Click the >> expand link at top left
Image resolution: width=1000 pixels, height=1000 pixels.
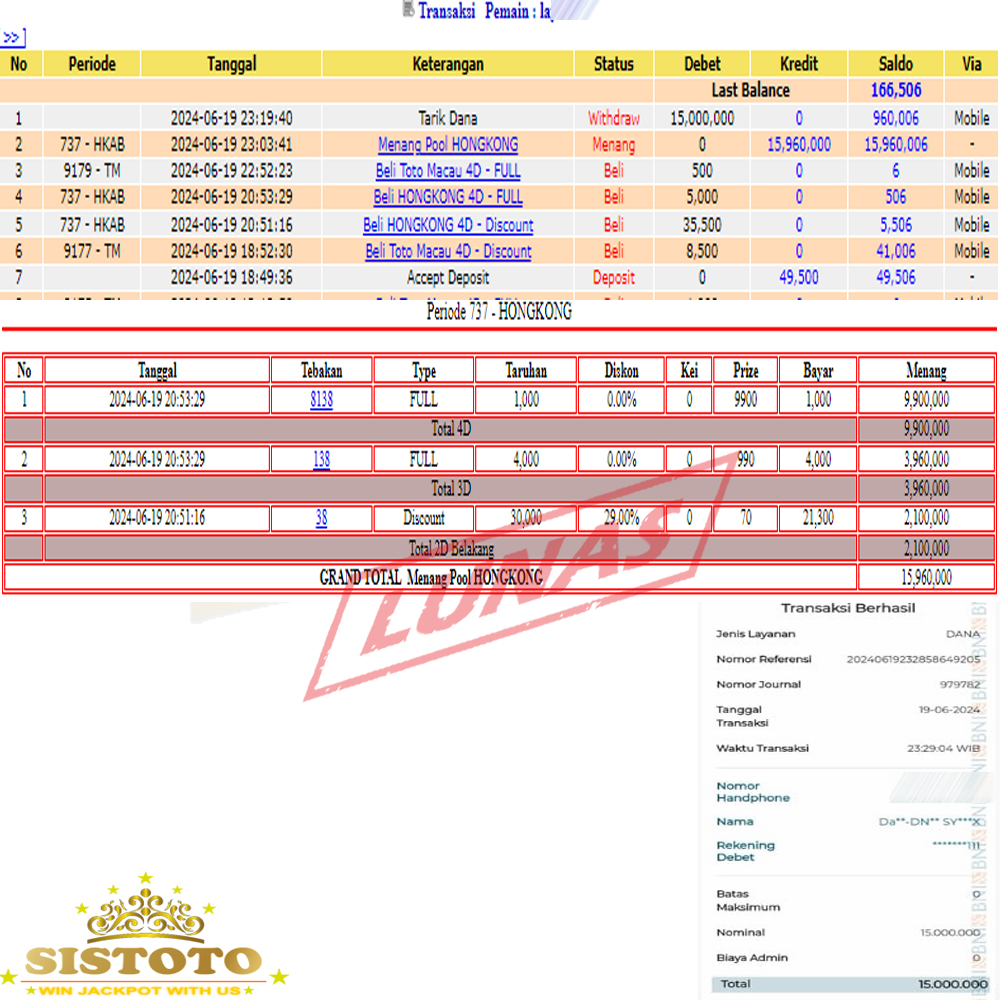point(12,38)
